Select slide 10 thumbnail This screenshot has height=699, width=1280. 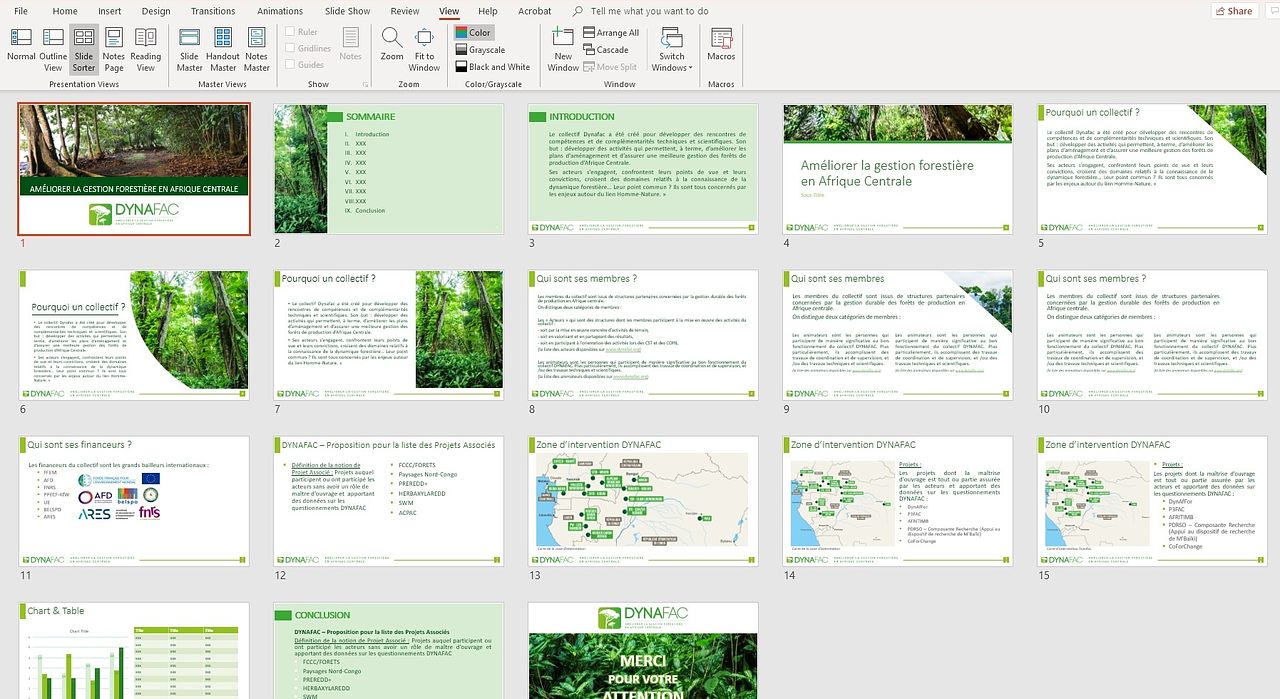tap(1152, 335)
